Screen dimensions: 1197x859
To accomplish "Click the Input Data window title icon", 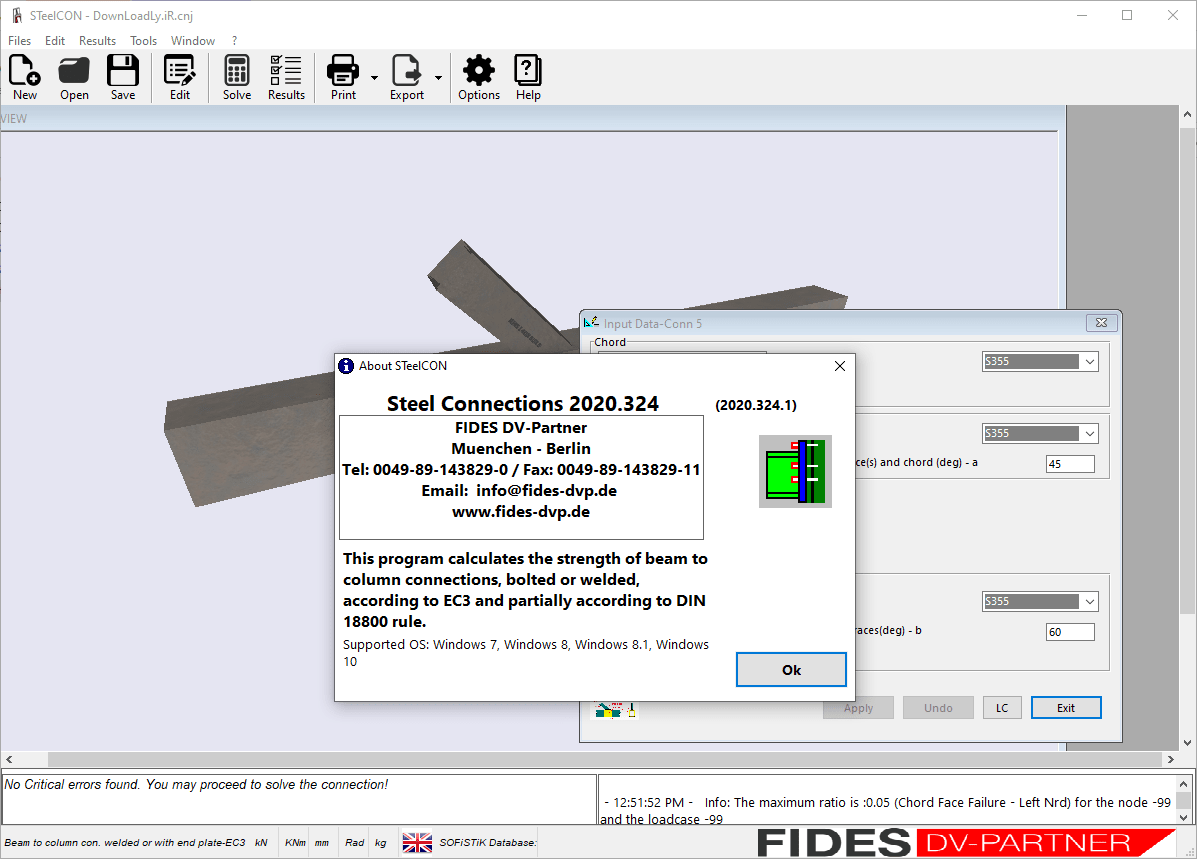I will tap(591, 323).
